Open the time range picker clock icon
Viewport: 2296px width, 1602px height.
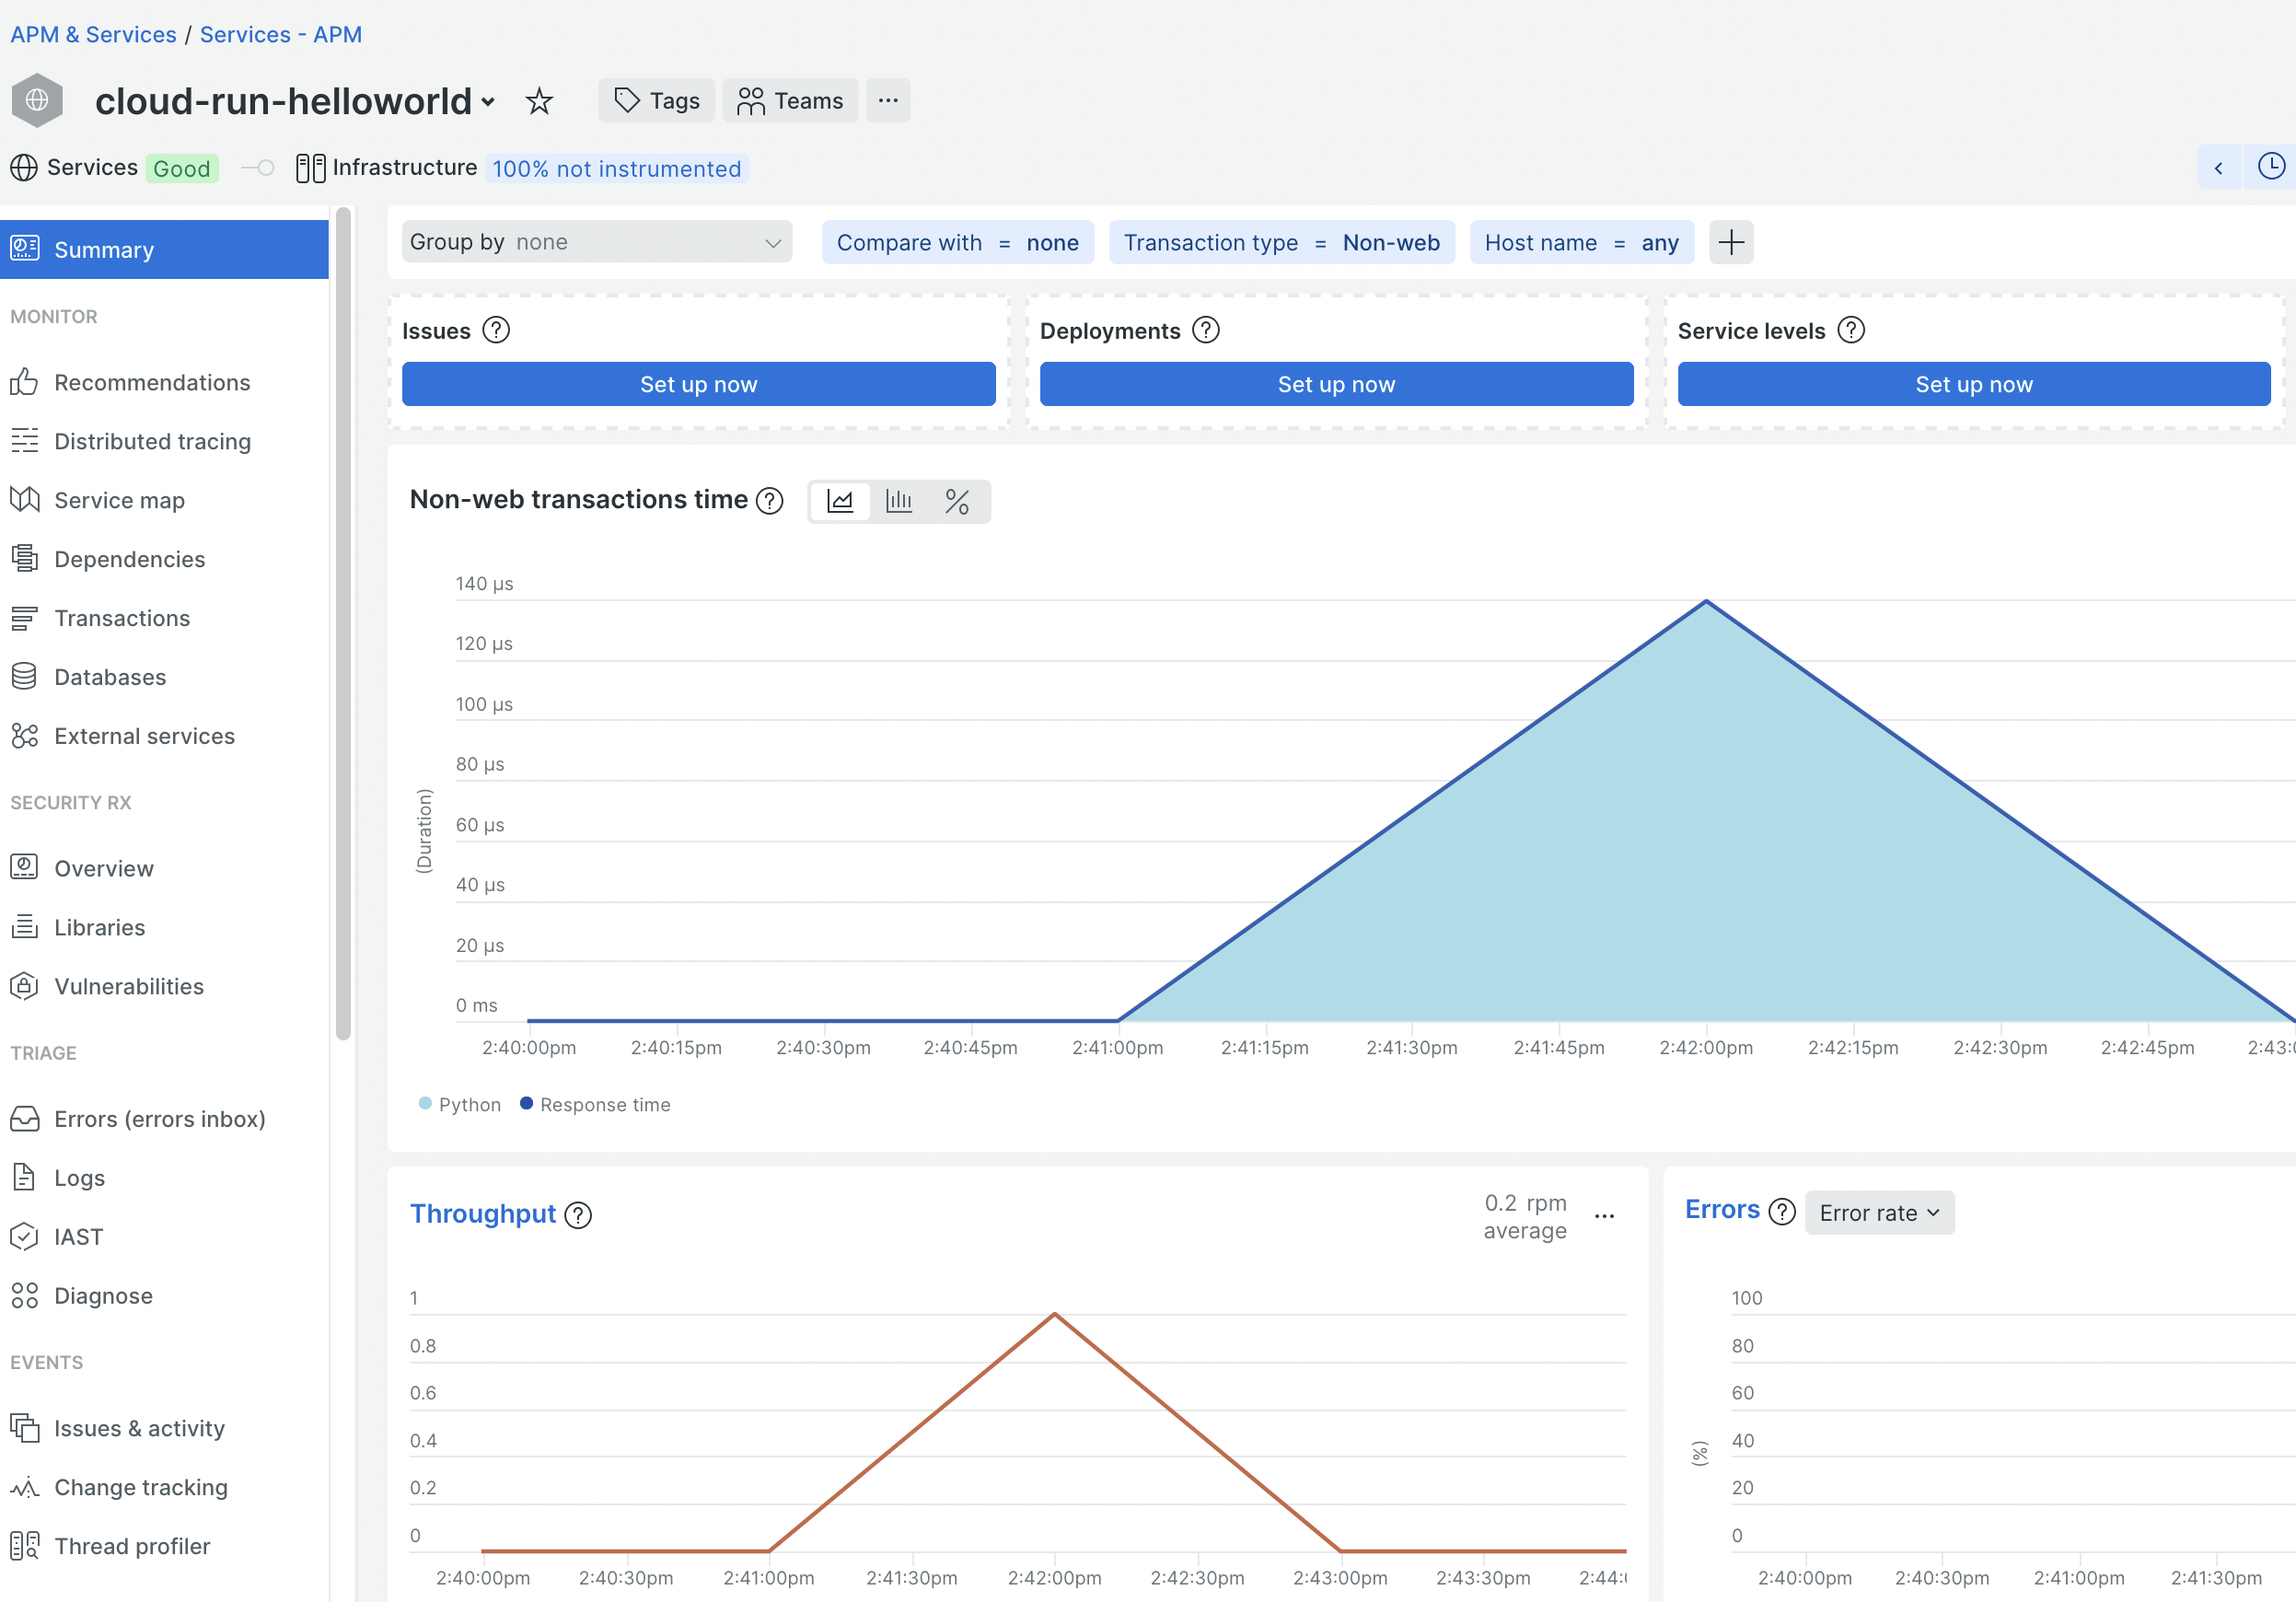(2272, 166)
